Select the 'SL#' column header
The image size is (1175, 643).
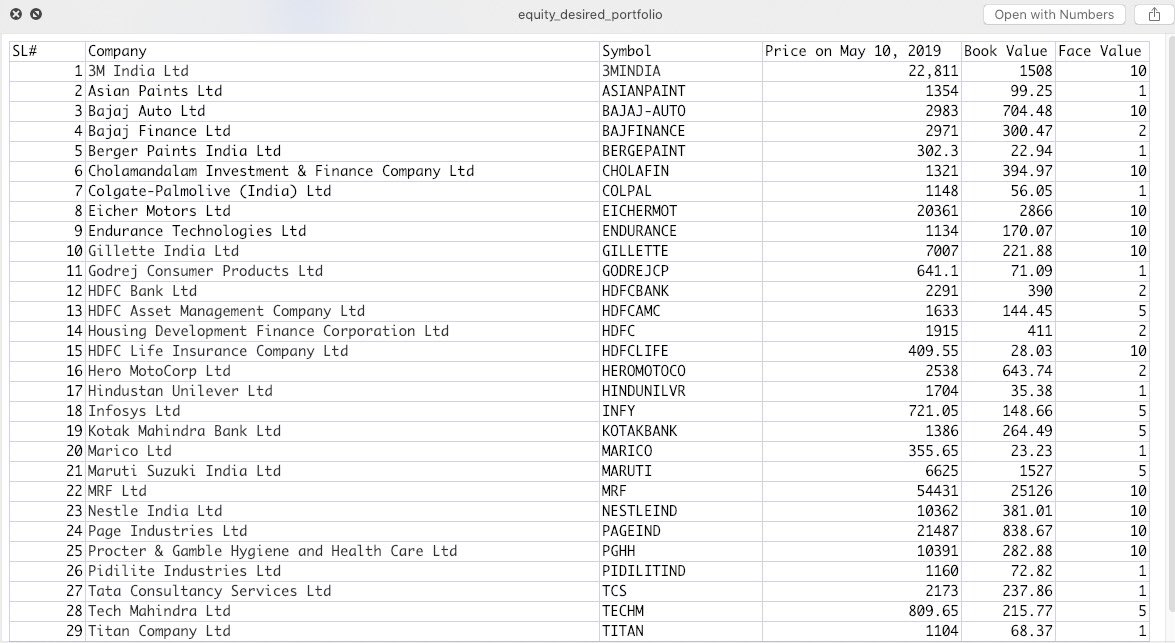click(47, 51)
